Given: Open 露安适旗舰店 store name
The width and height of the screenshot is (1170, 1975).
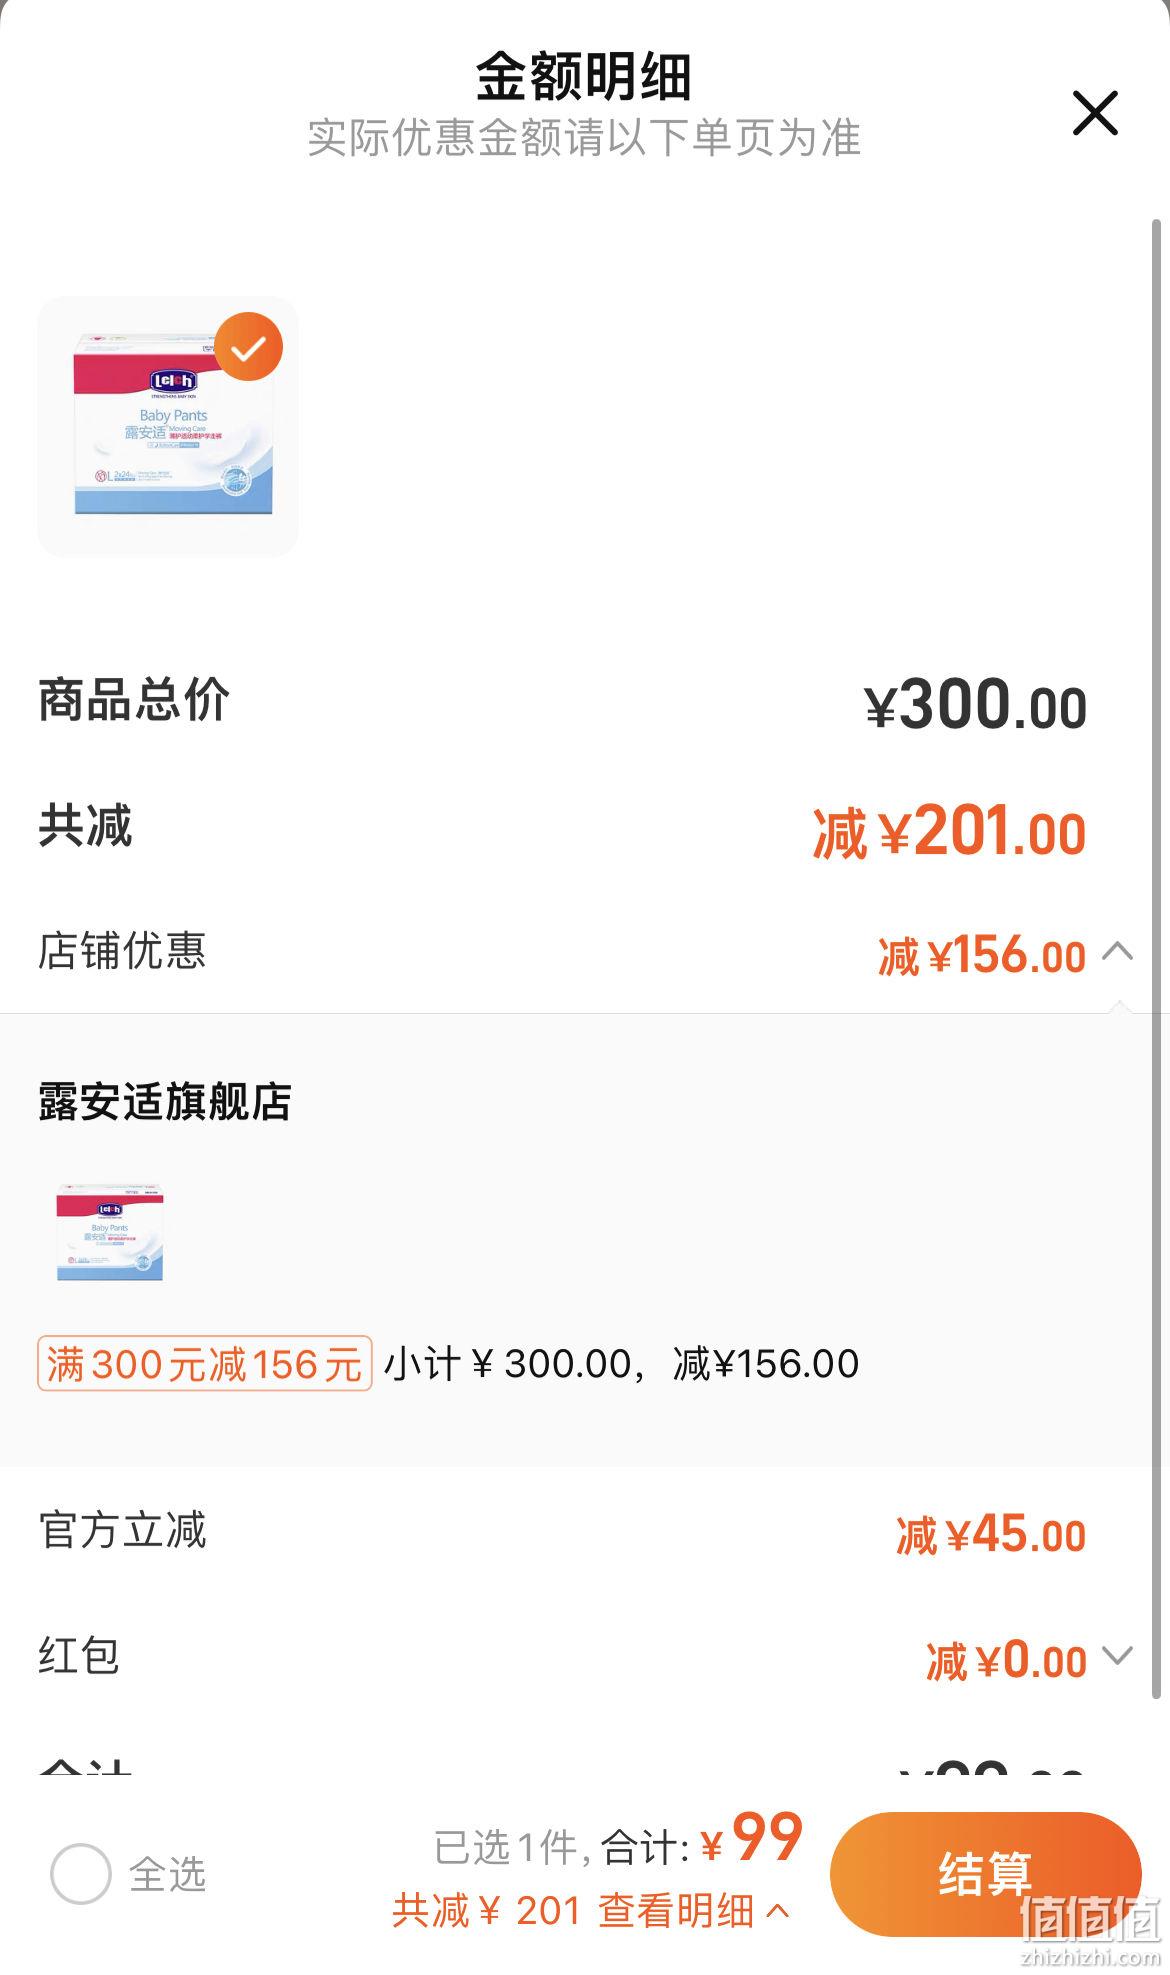Looking at the screenshot, I should 165,1102.
